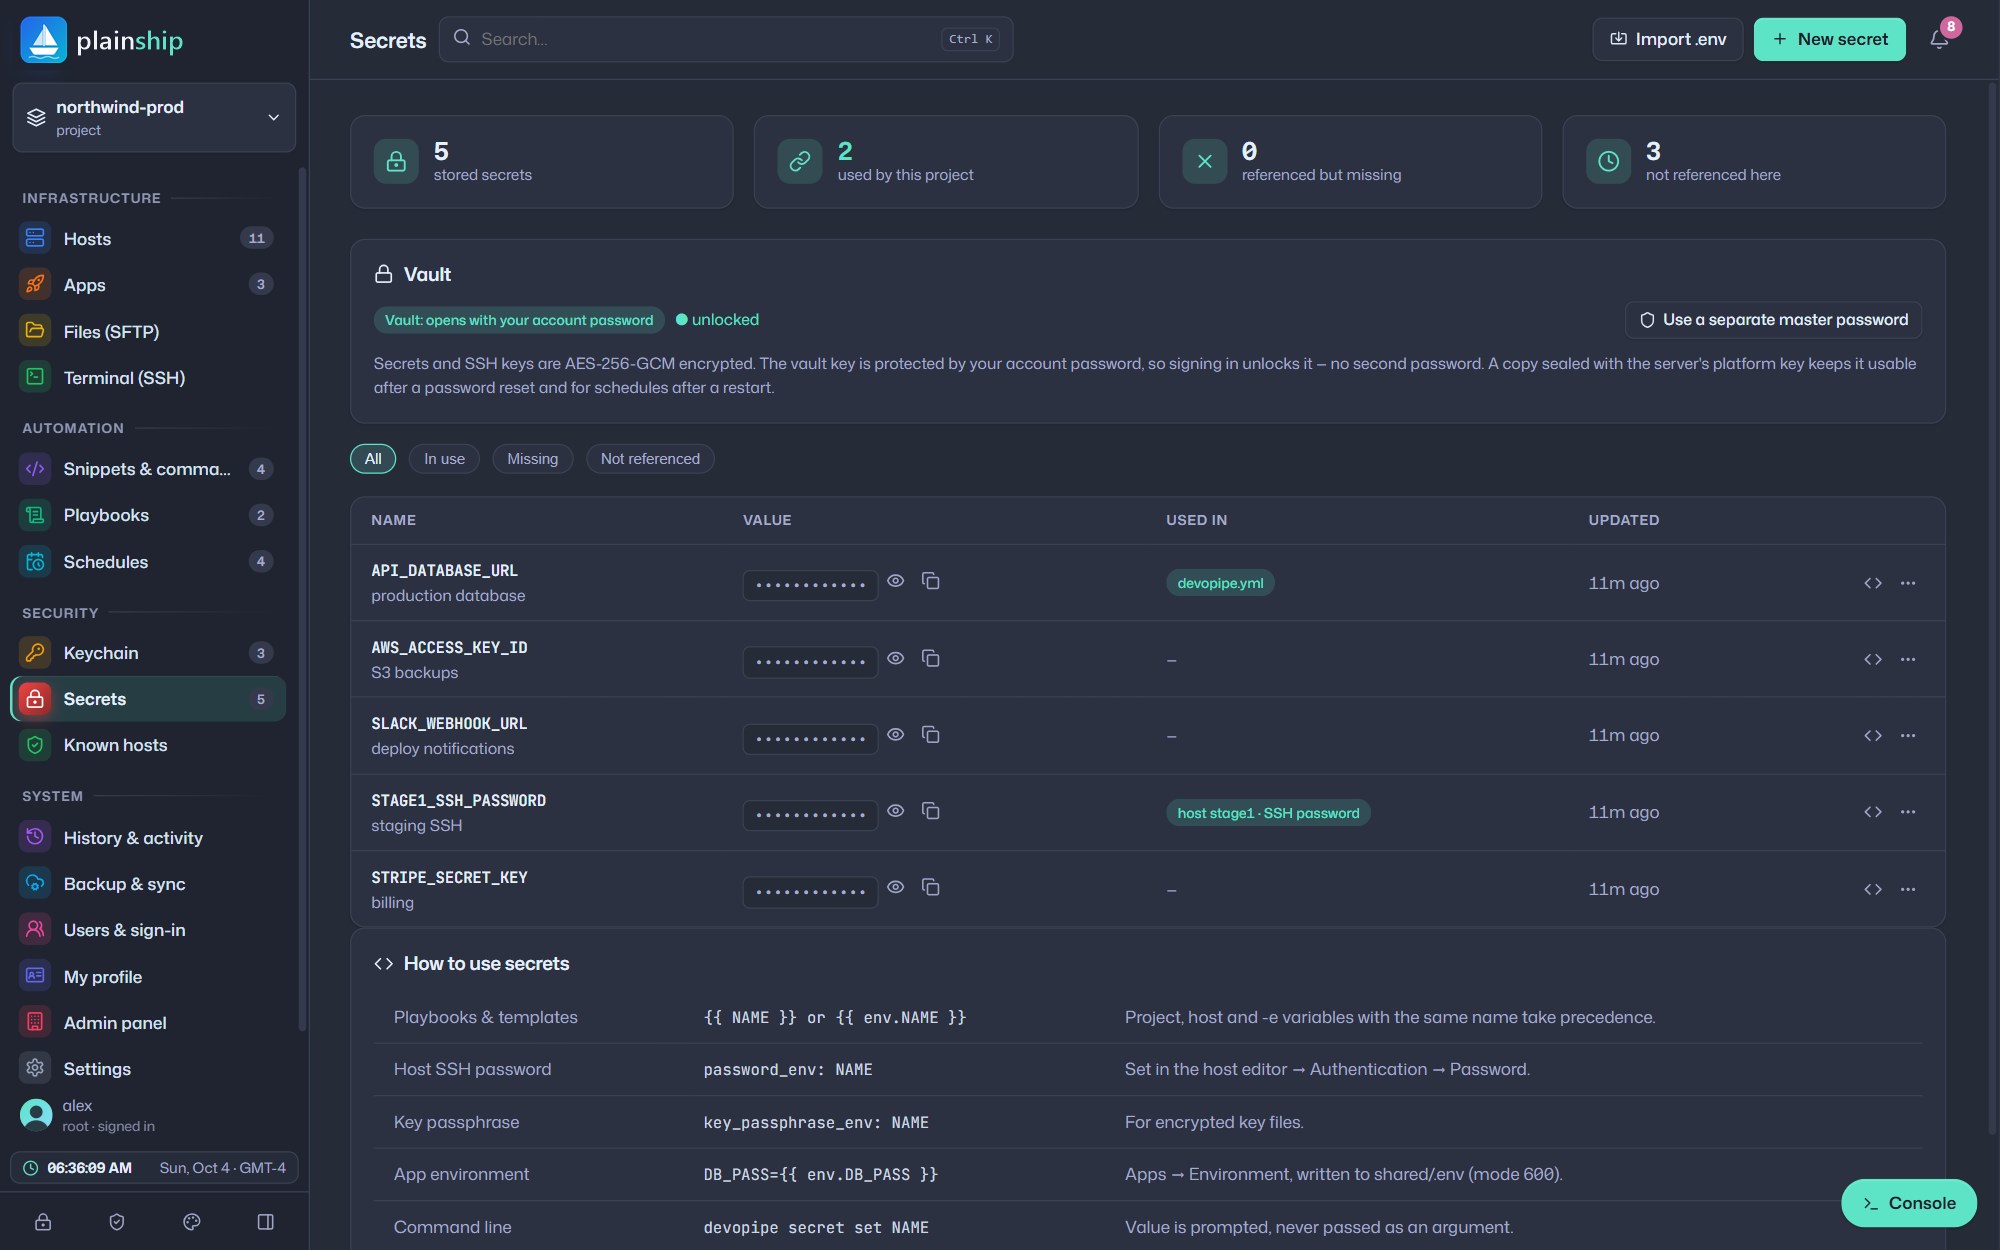
Task: Show the AWS_ACCESS_KEY_ID hidden value
Action: click(x=895, y=658)
